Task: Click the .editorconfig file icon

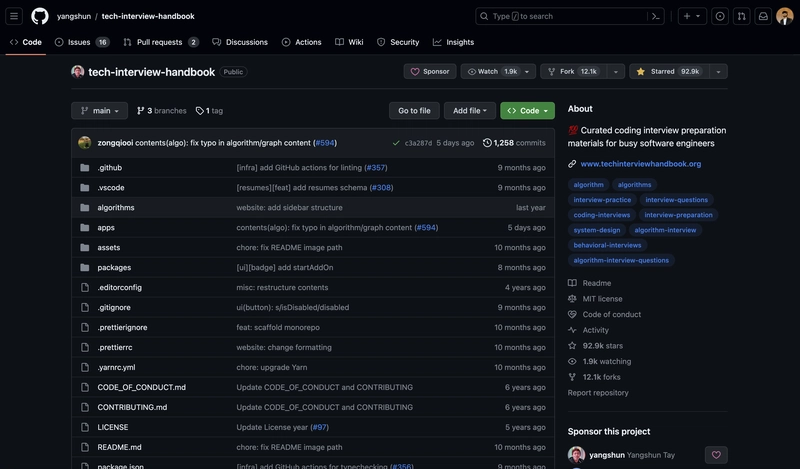Action: pos(85,288)
